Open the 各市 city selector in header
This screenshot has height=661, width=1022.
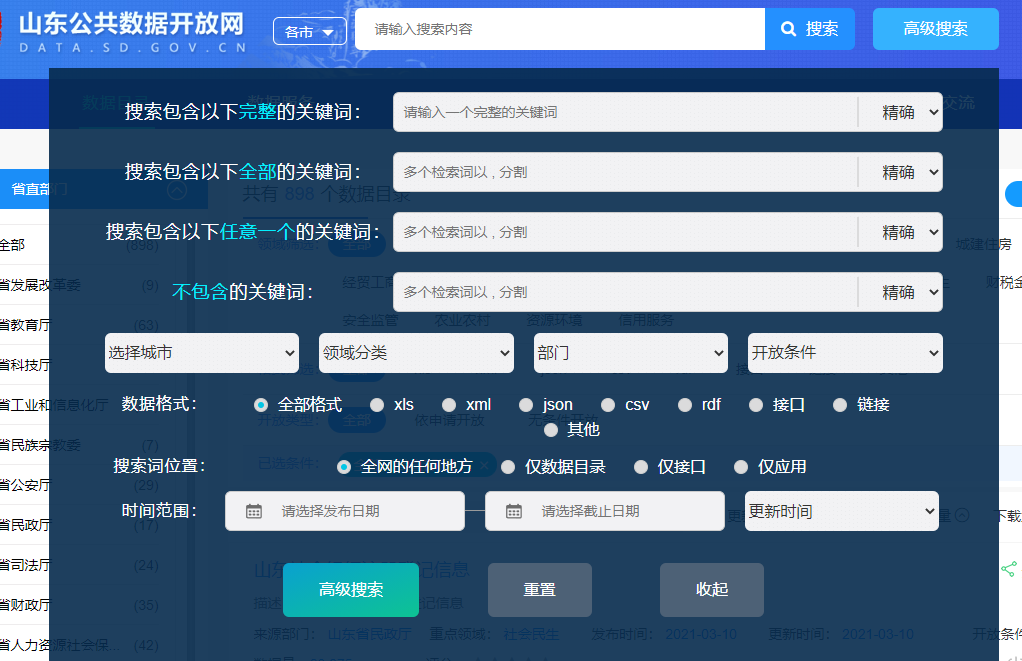(309, 32)
